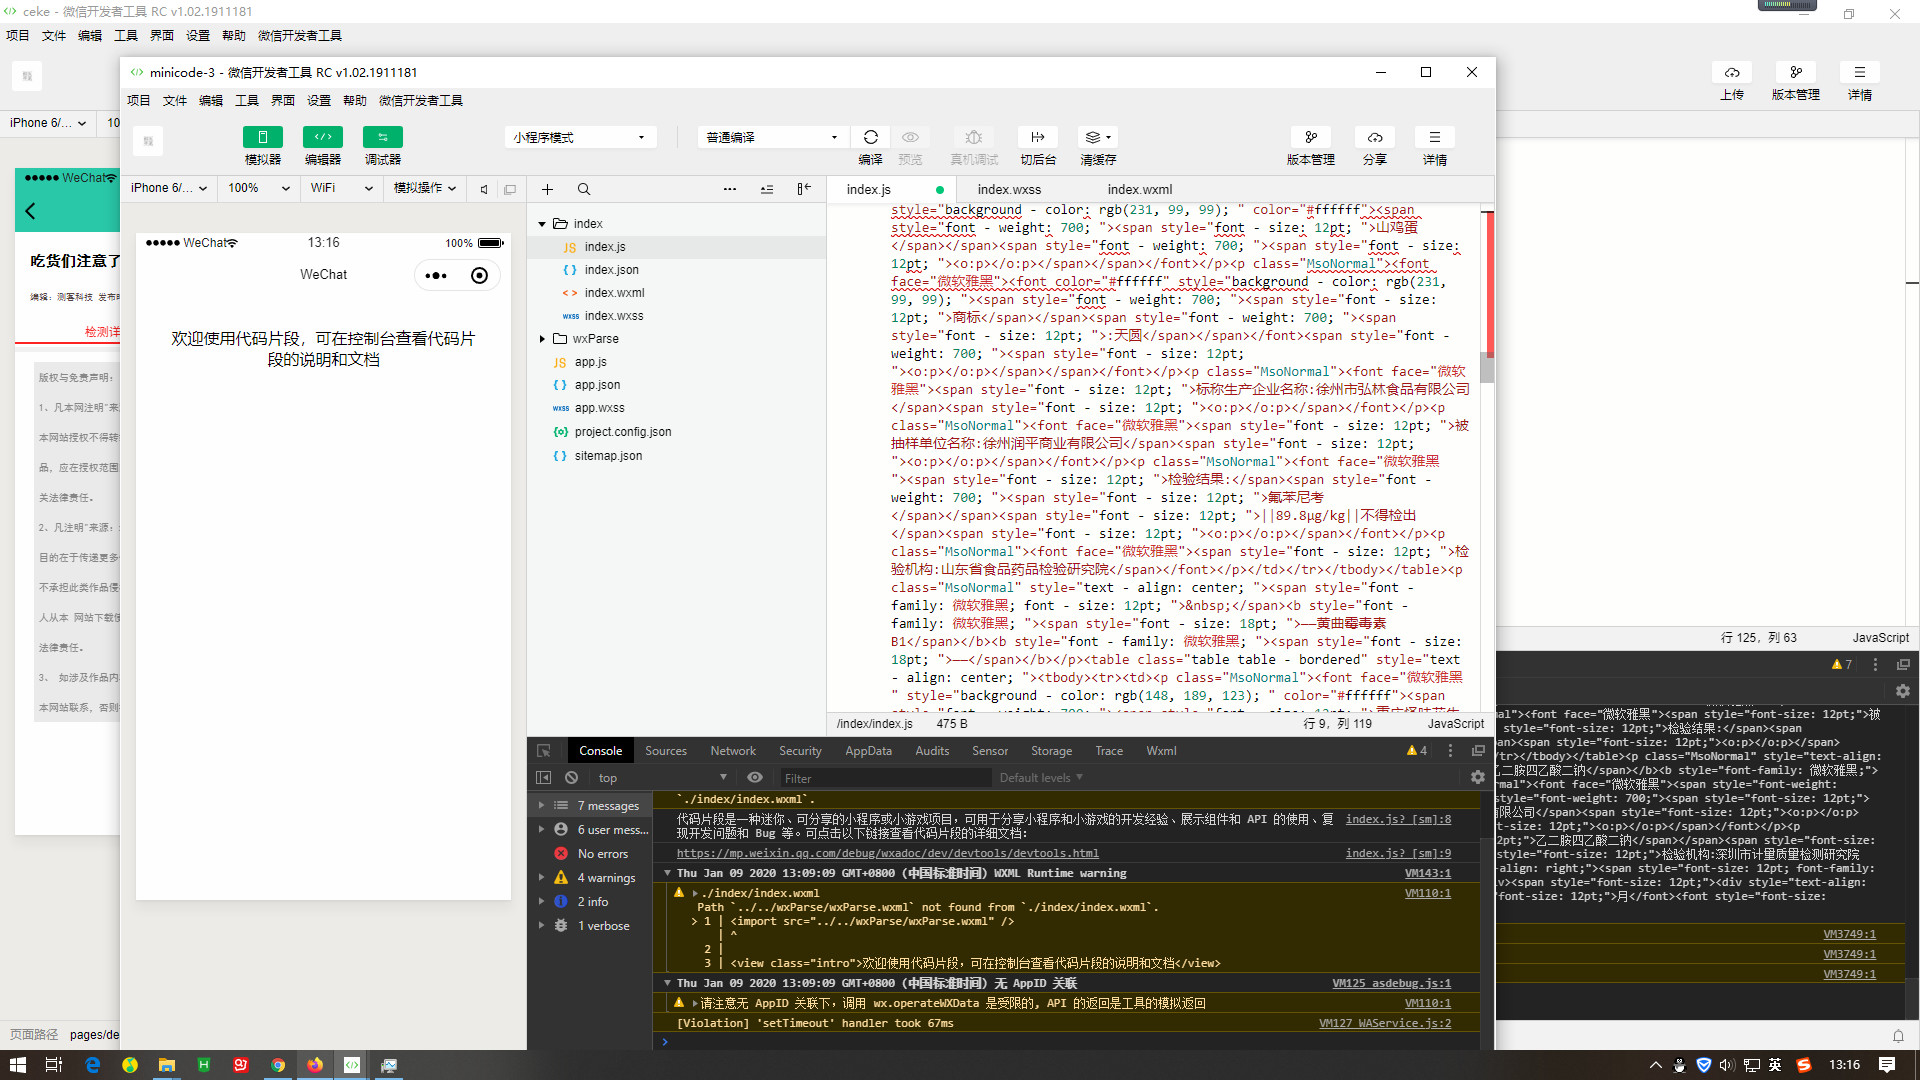Click the 编译 compile refresh icon
Screen dimensions: 1920x1080
[870, 137]
